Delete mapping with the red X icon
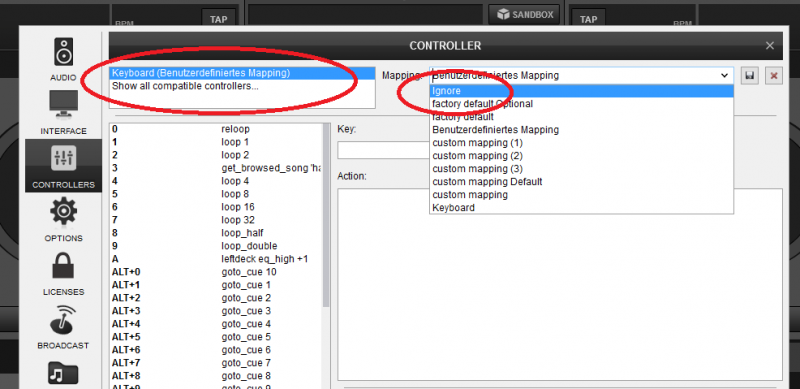 pos(774,76)
